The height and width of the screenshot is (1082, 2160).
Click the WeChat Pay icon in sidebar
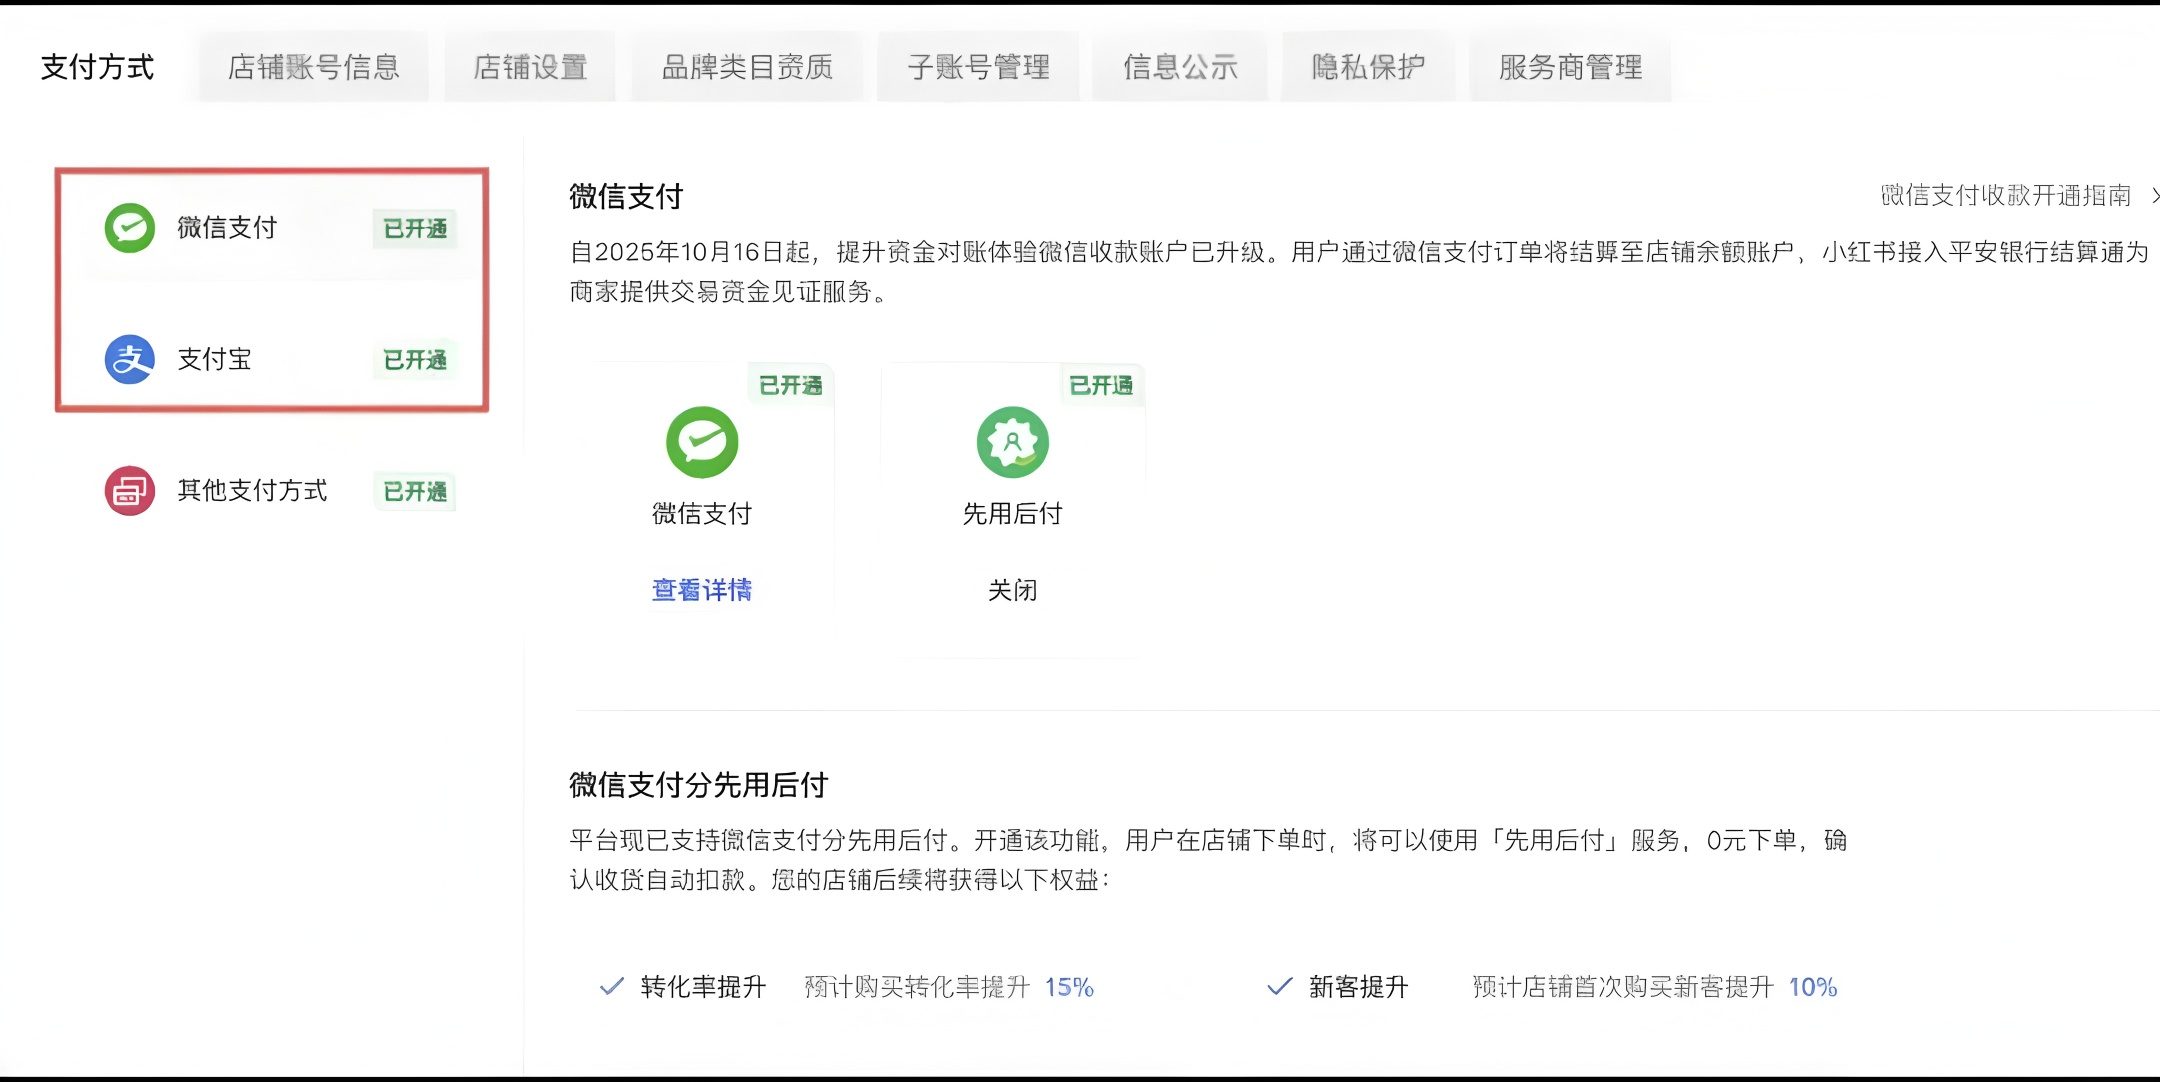(130, 228)
